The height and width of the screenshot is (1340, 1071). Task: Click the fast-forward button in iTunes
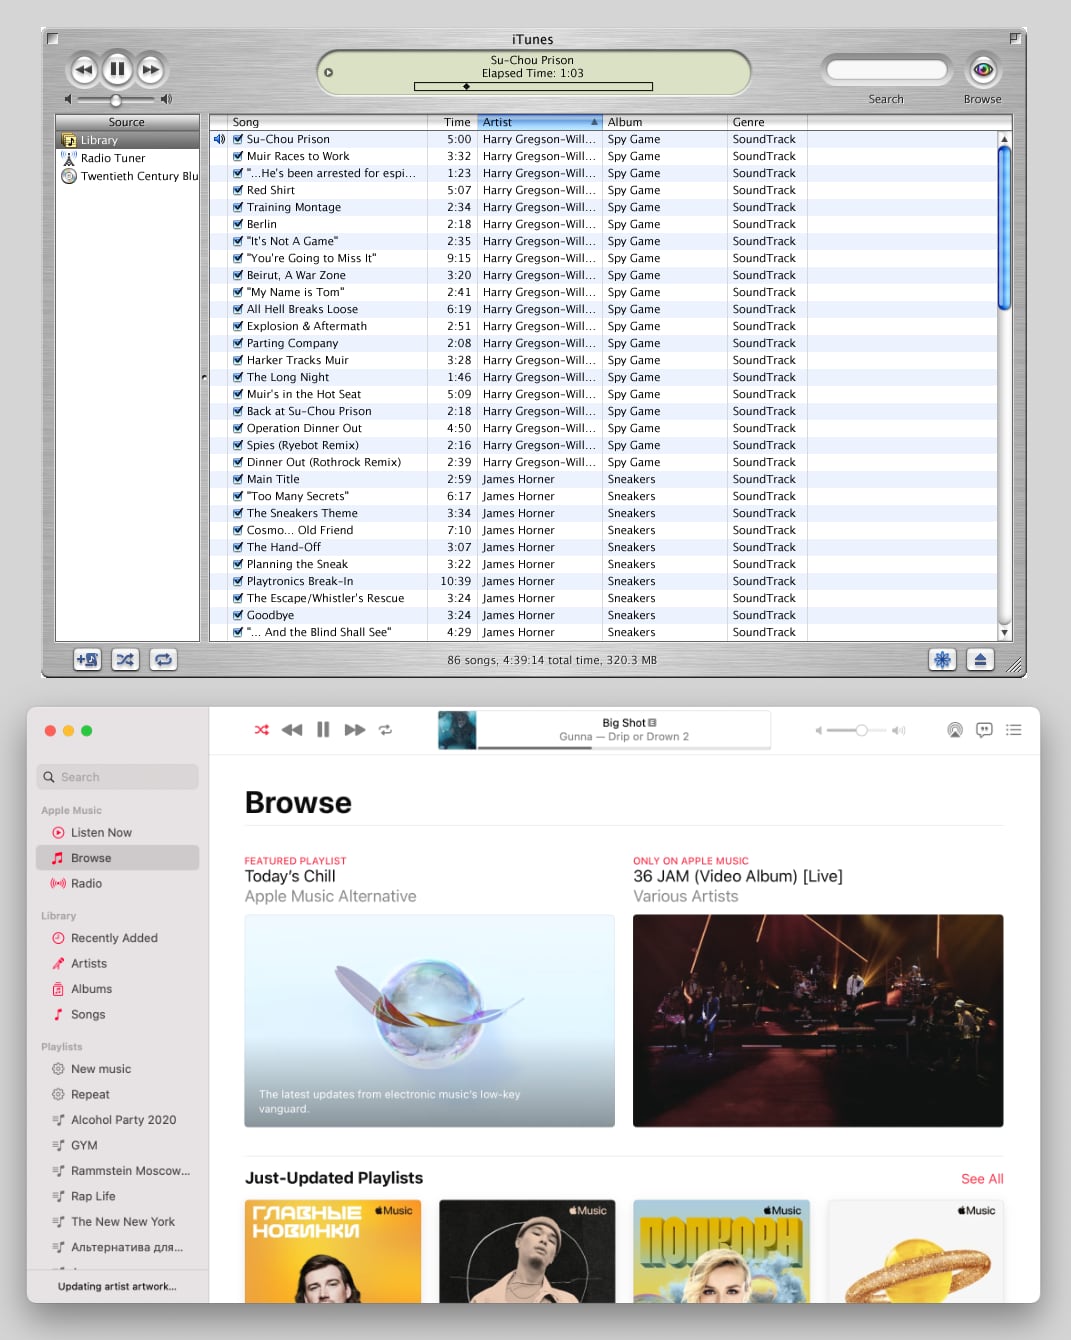pyautogui.click(x=151, y=69)
